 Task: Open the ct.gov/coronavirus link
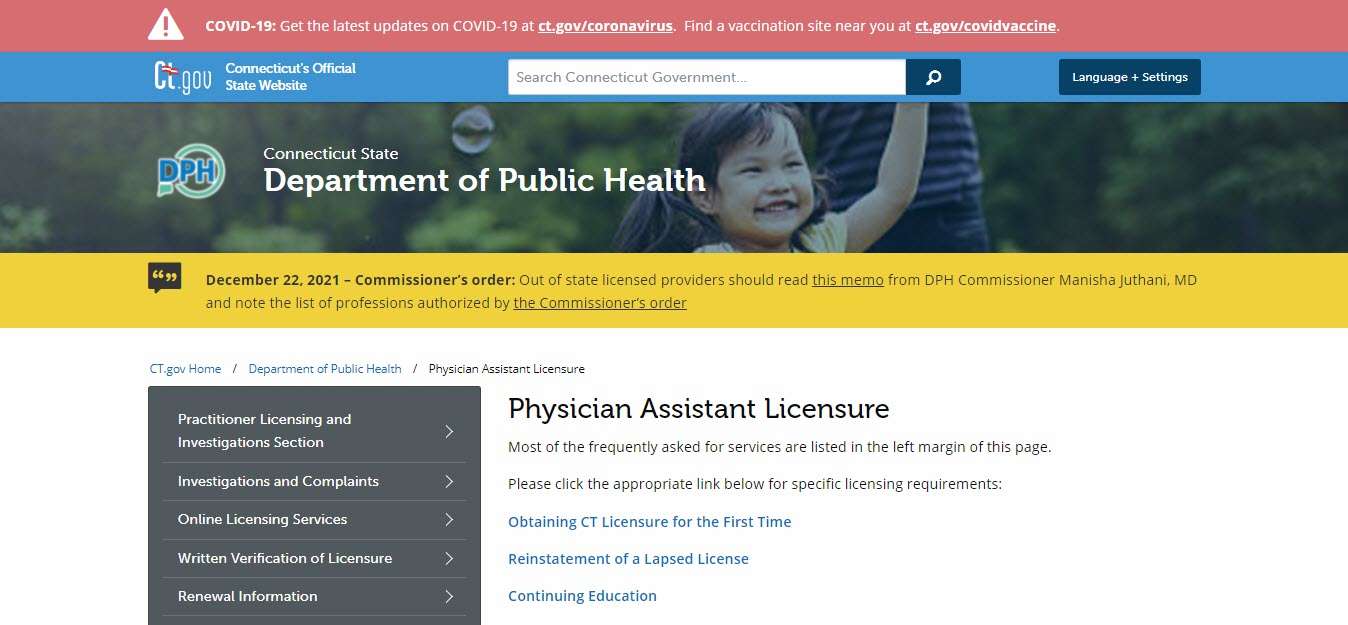(x=604, y=26)
